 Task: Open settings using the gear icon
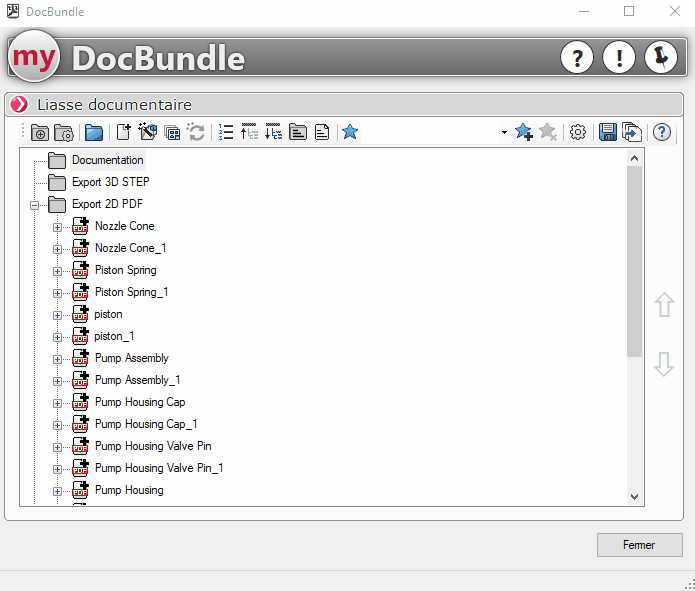click(577, 132)
